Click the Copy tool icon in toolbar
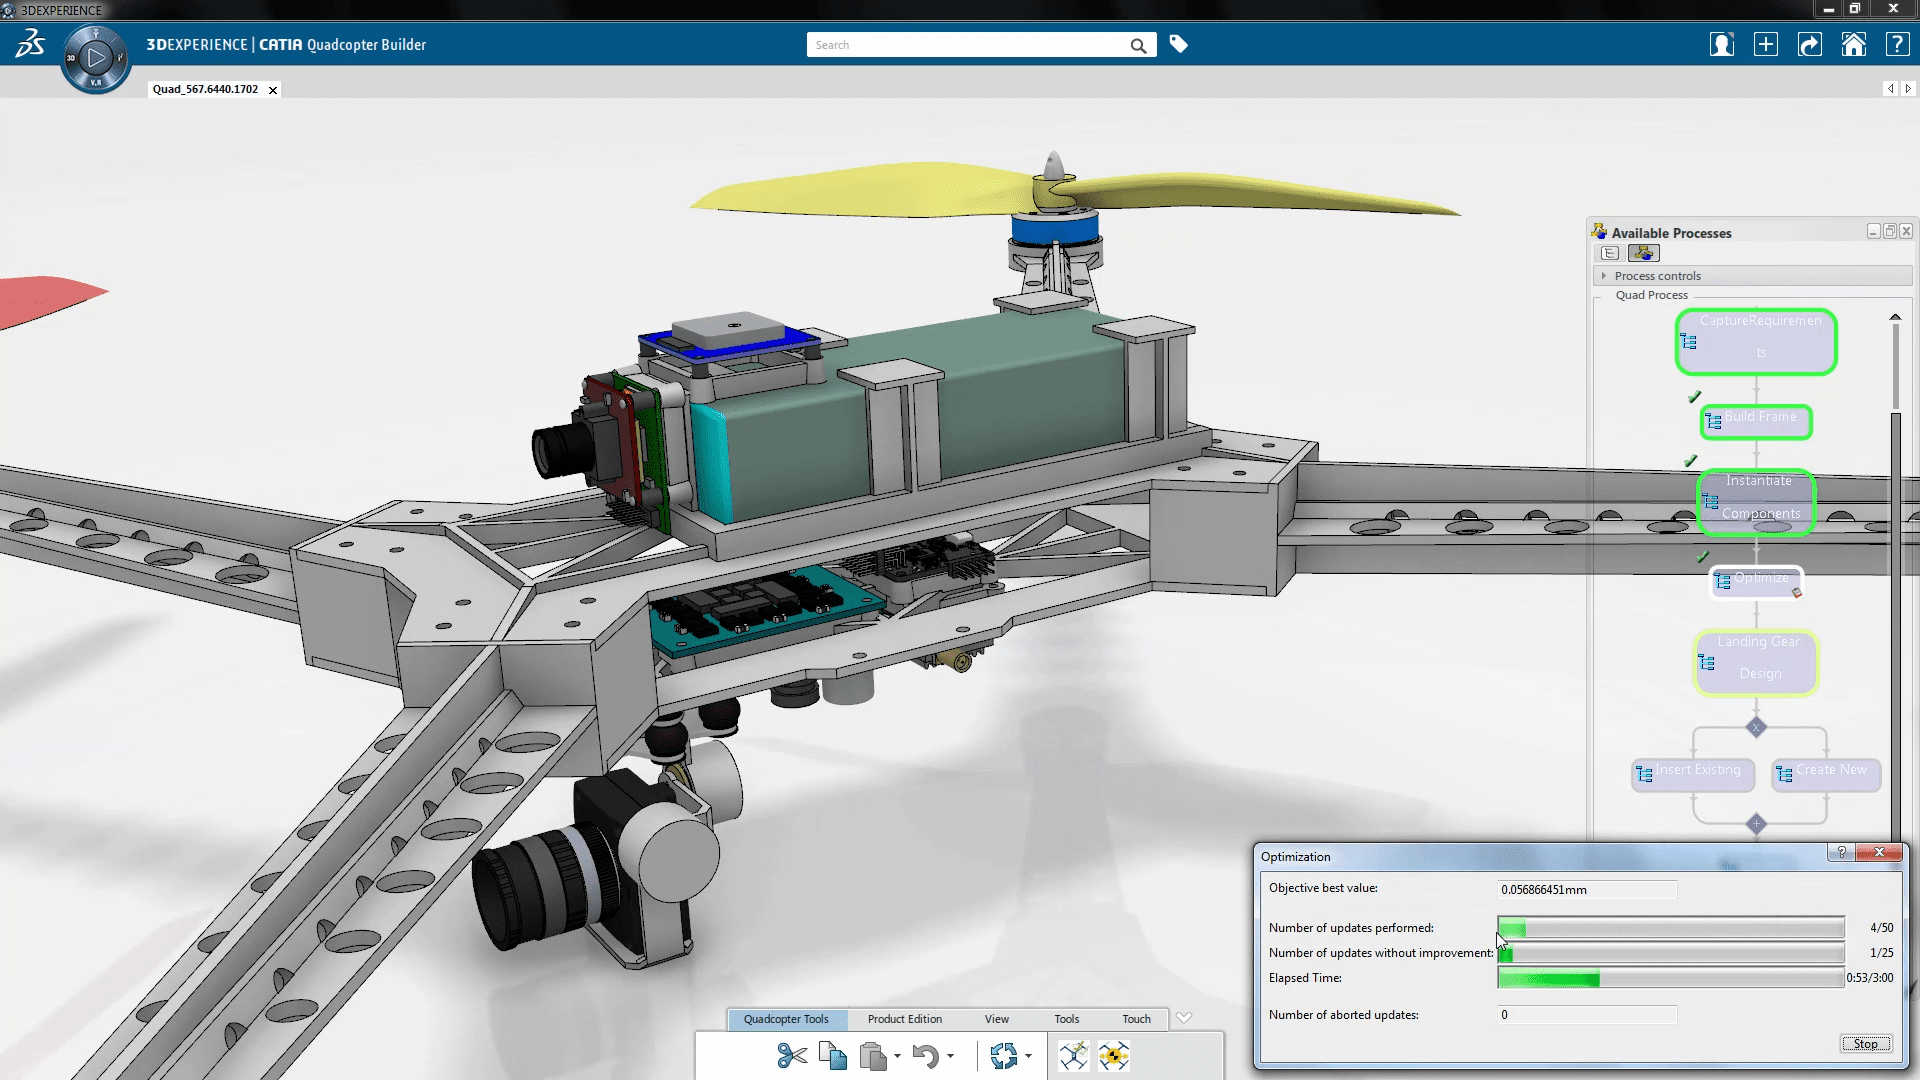Screen dimensions: 1920x1080 832,1055
